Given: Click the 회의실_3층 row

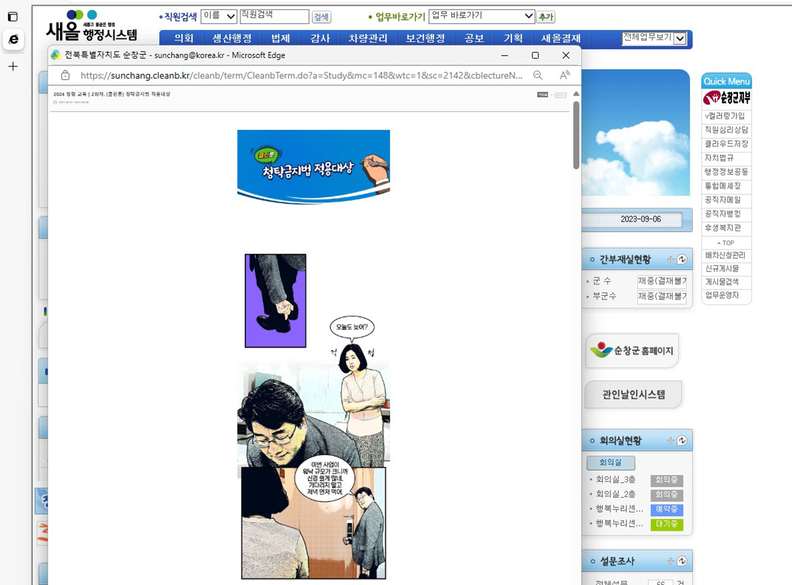Looking at the screenshot, I should coord(636,479).
